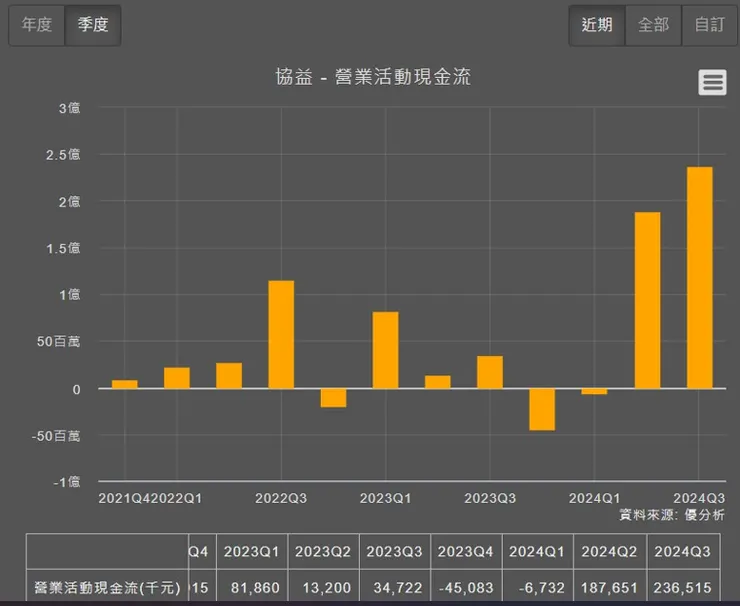
Task: Choose the 近期 (recent) range tab
Action: click(x=597, y=25)
